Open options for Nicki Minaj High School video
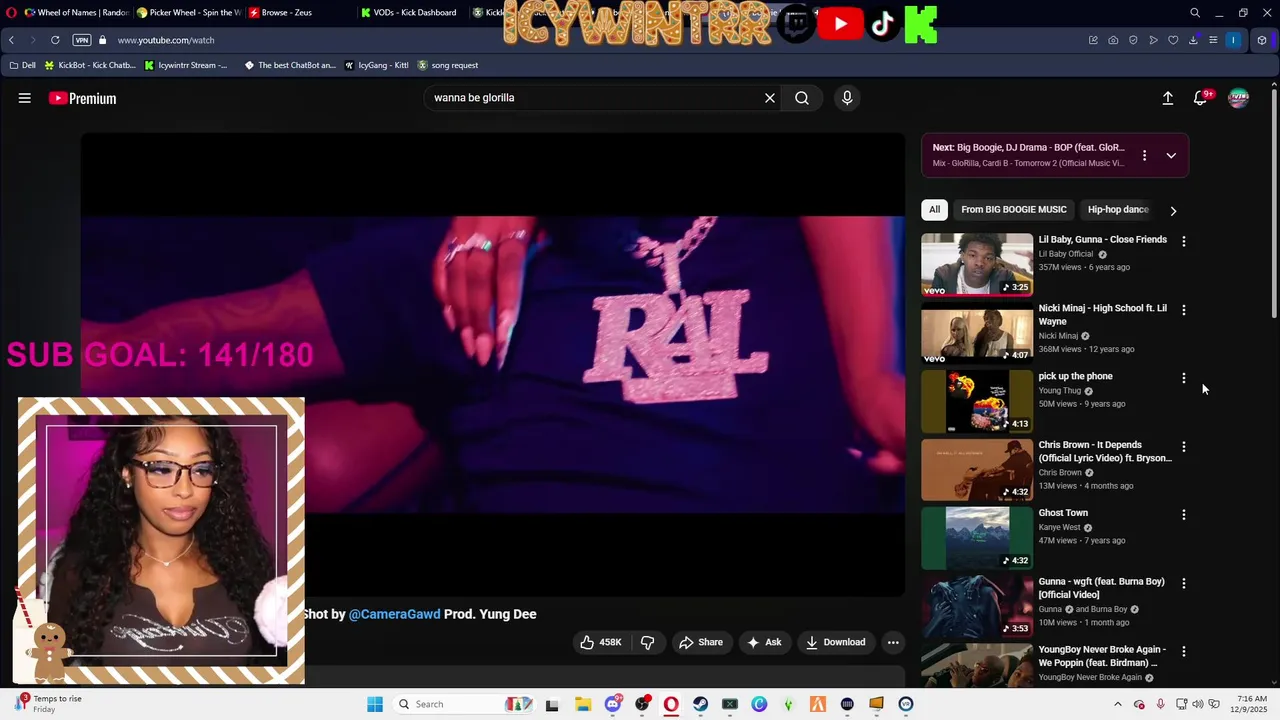The height and width of the screenshot is (720, 1280). click(1184, 310)
